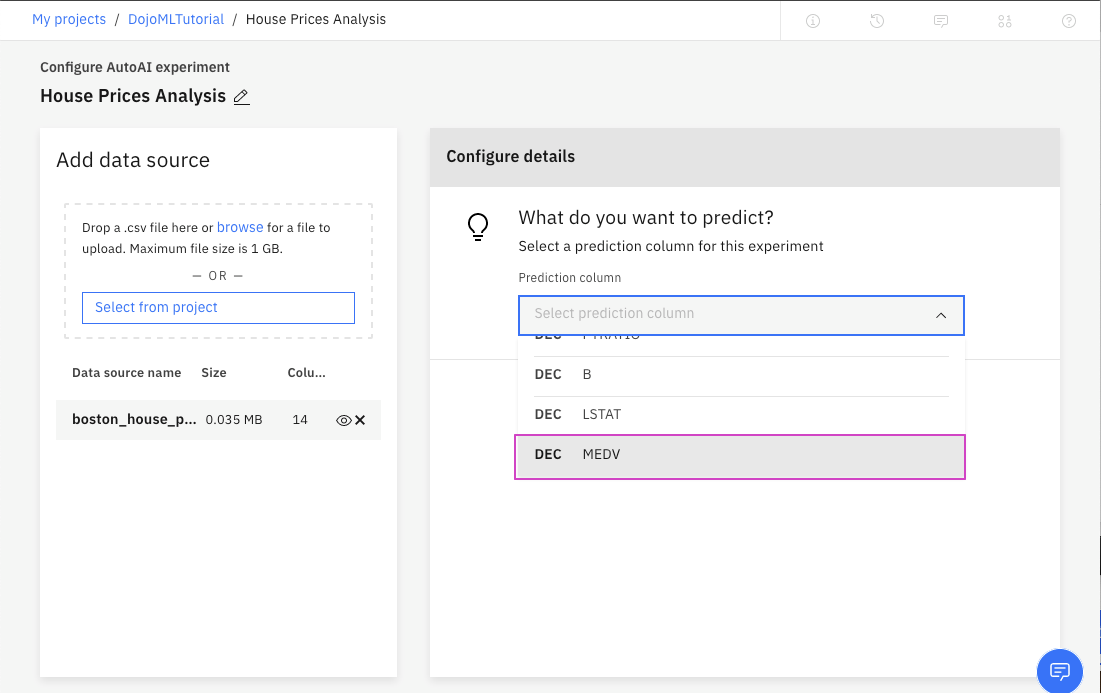Remove the boston_house data source
Screen dimensions: 1101x693
coord(360,420)
